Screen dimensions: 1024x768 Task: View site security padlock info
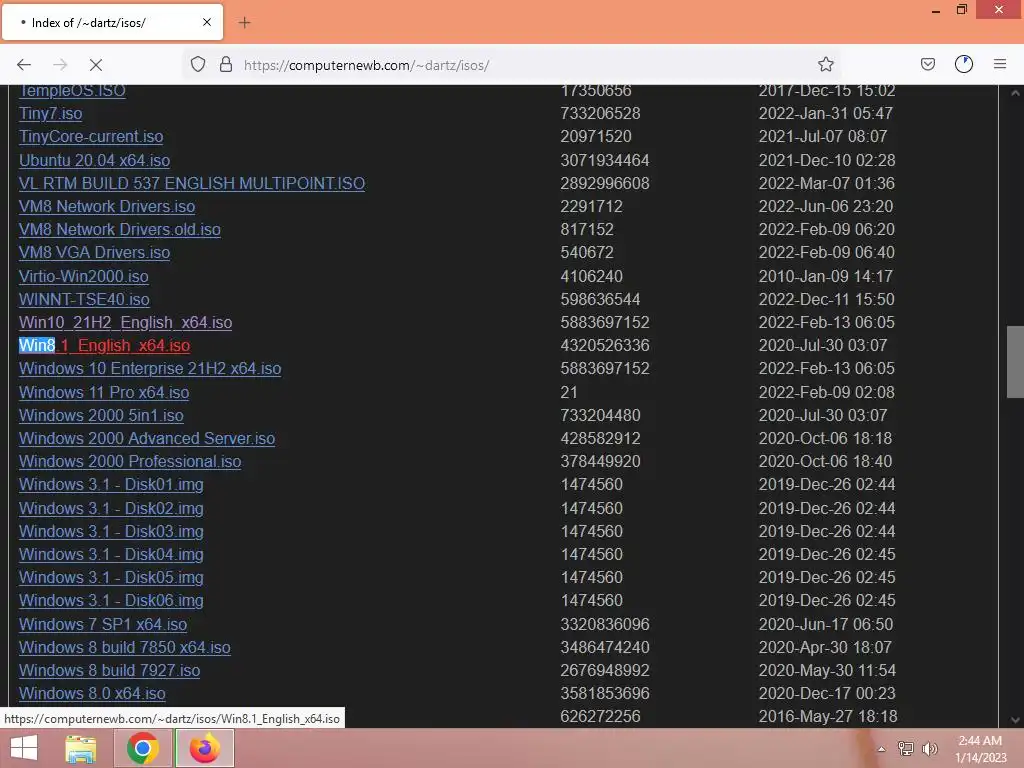click(x=226, y=64)
